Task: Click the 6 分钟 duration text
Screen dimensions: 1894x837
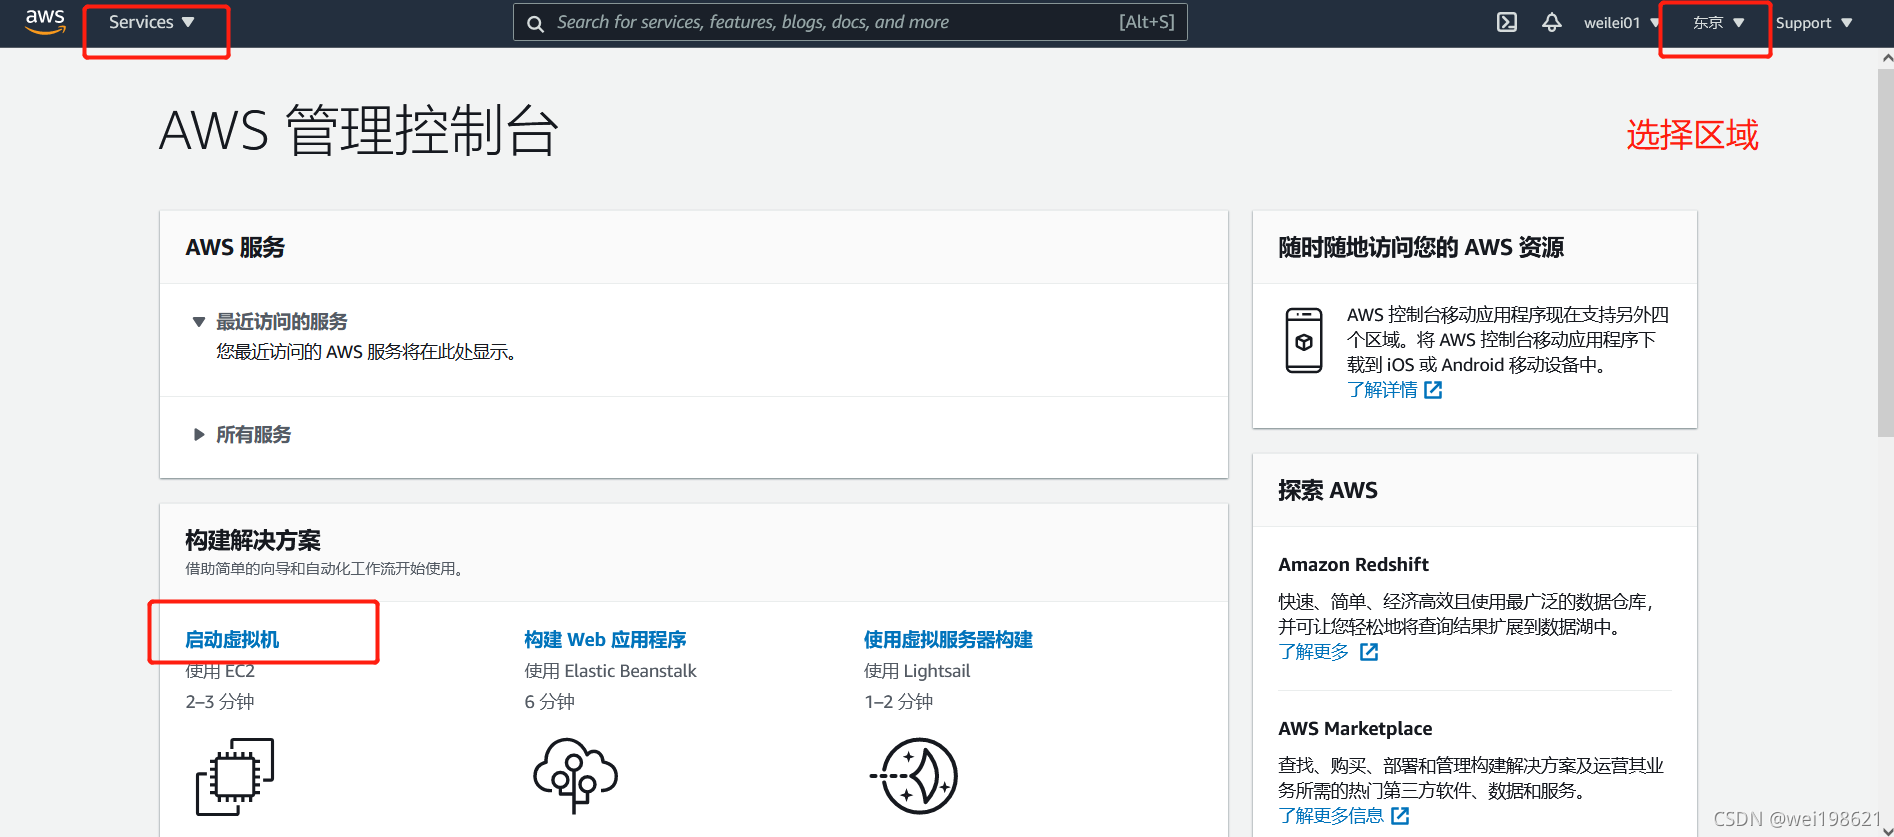Action: [x=549, y=702]
